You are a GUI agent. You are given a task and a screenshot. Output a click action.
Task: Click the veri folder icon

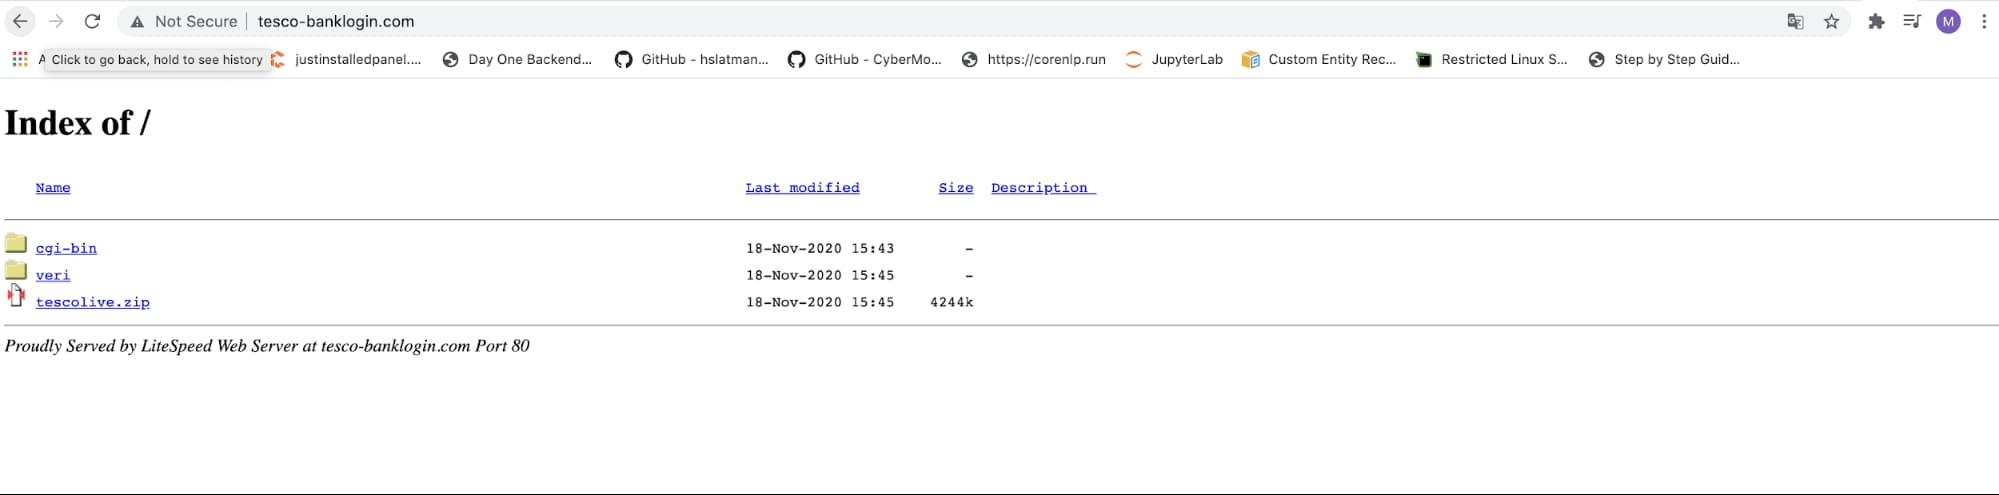point(16,270)
